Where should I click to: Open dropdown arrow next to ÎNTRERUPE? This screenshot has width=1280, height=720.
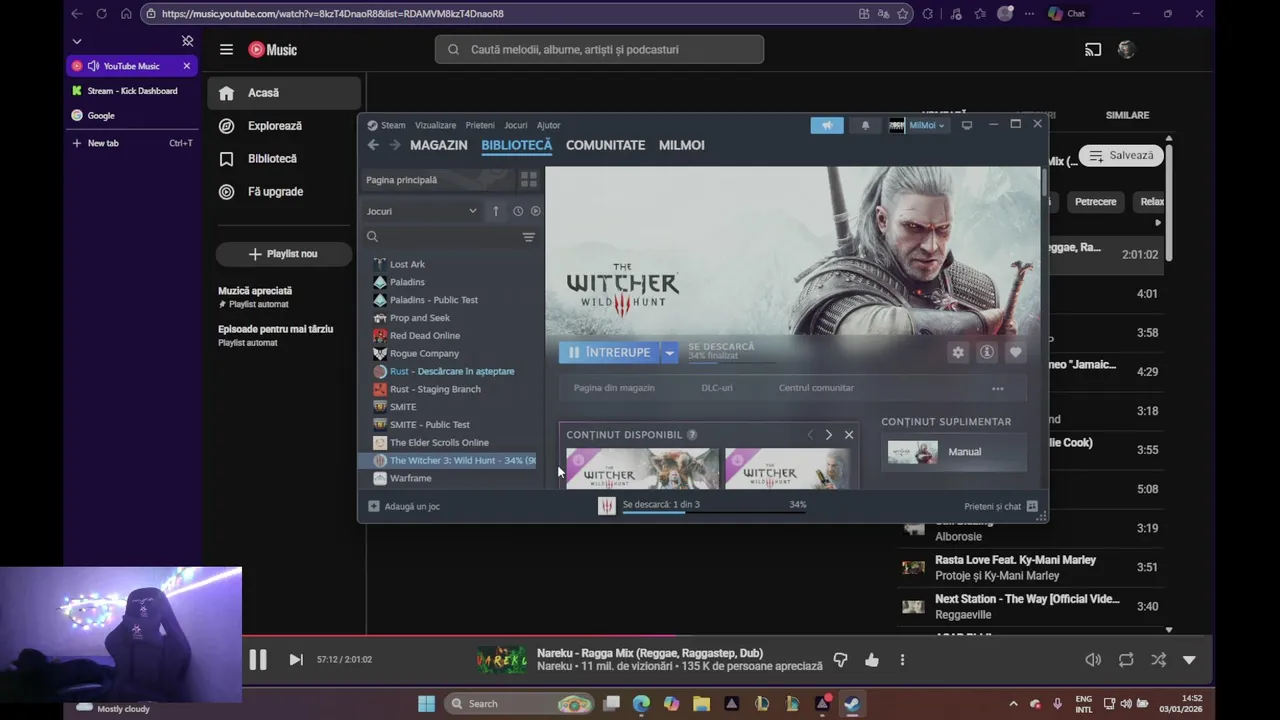tap(670, 352)
